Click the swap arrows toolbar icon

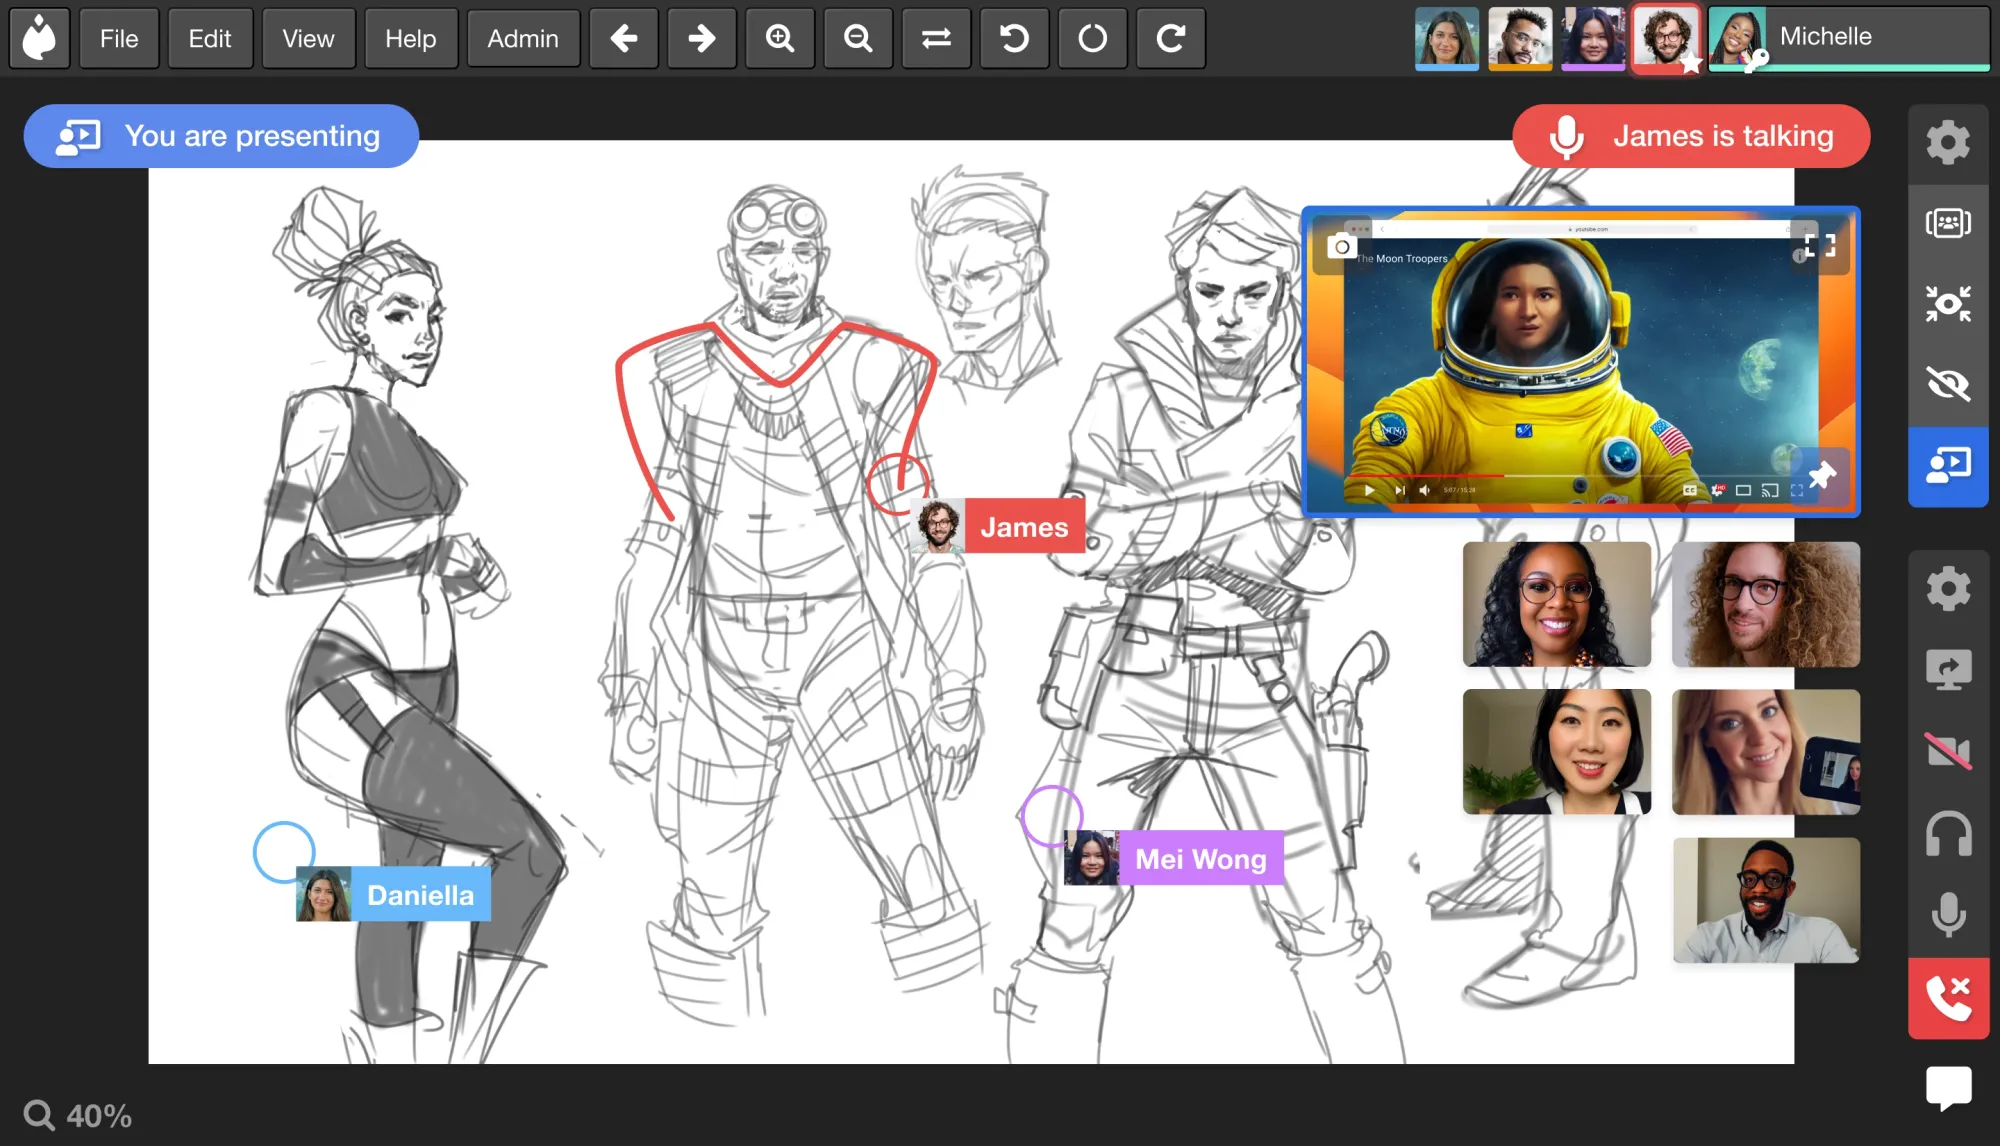pyautogui.click(x=936, y=39)
